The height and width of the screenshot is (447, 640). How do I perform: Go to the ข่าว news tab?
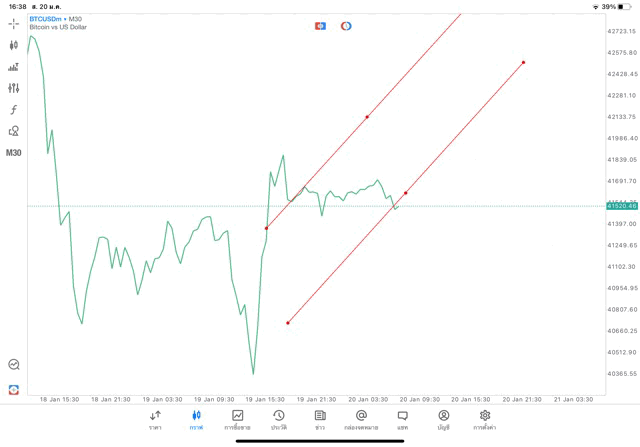click(x=320, y=420)
